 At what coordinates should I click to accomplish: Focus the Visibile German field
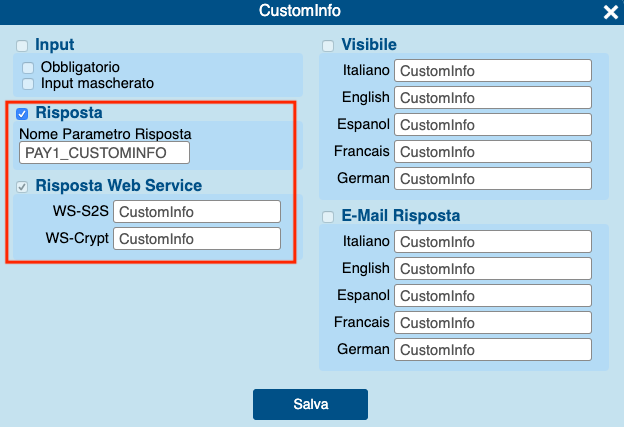(x=493, y=179)
